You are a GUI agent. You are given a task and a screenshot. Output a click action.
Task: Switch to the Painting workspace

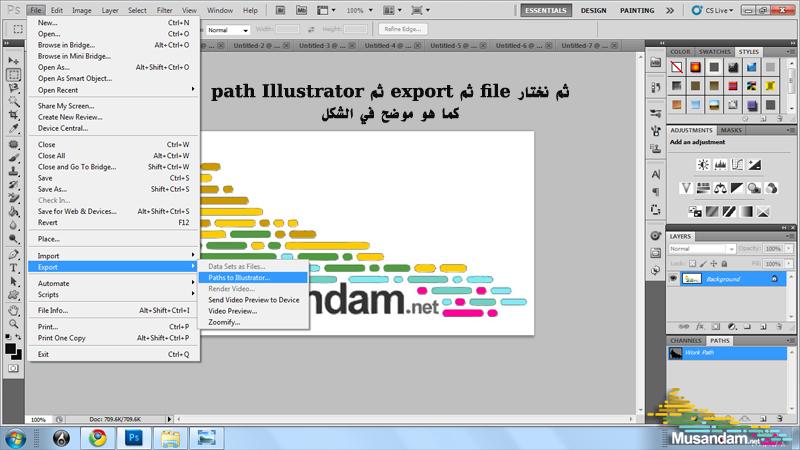(637, 10)
